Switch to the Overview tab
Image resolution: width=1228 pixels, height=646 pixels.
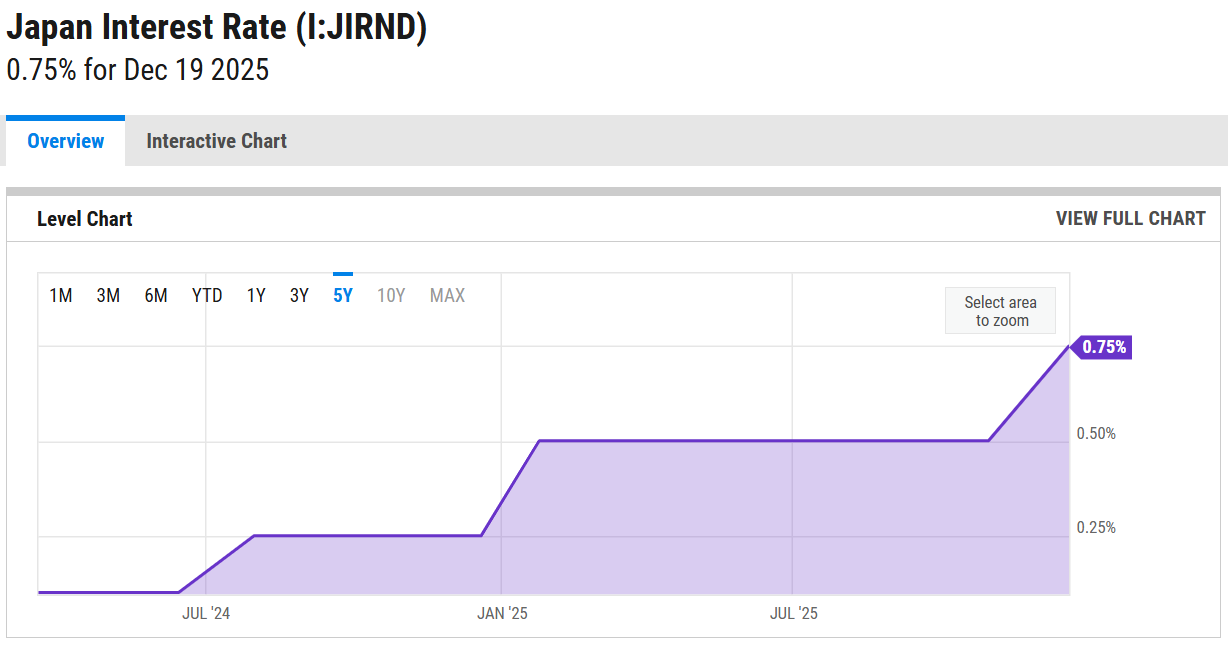tap(65, 141)
